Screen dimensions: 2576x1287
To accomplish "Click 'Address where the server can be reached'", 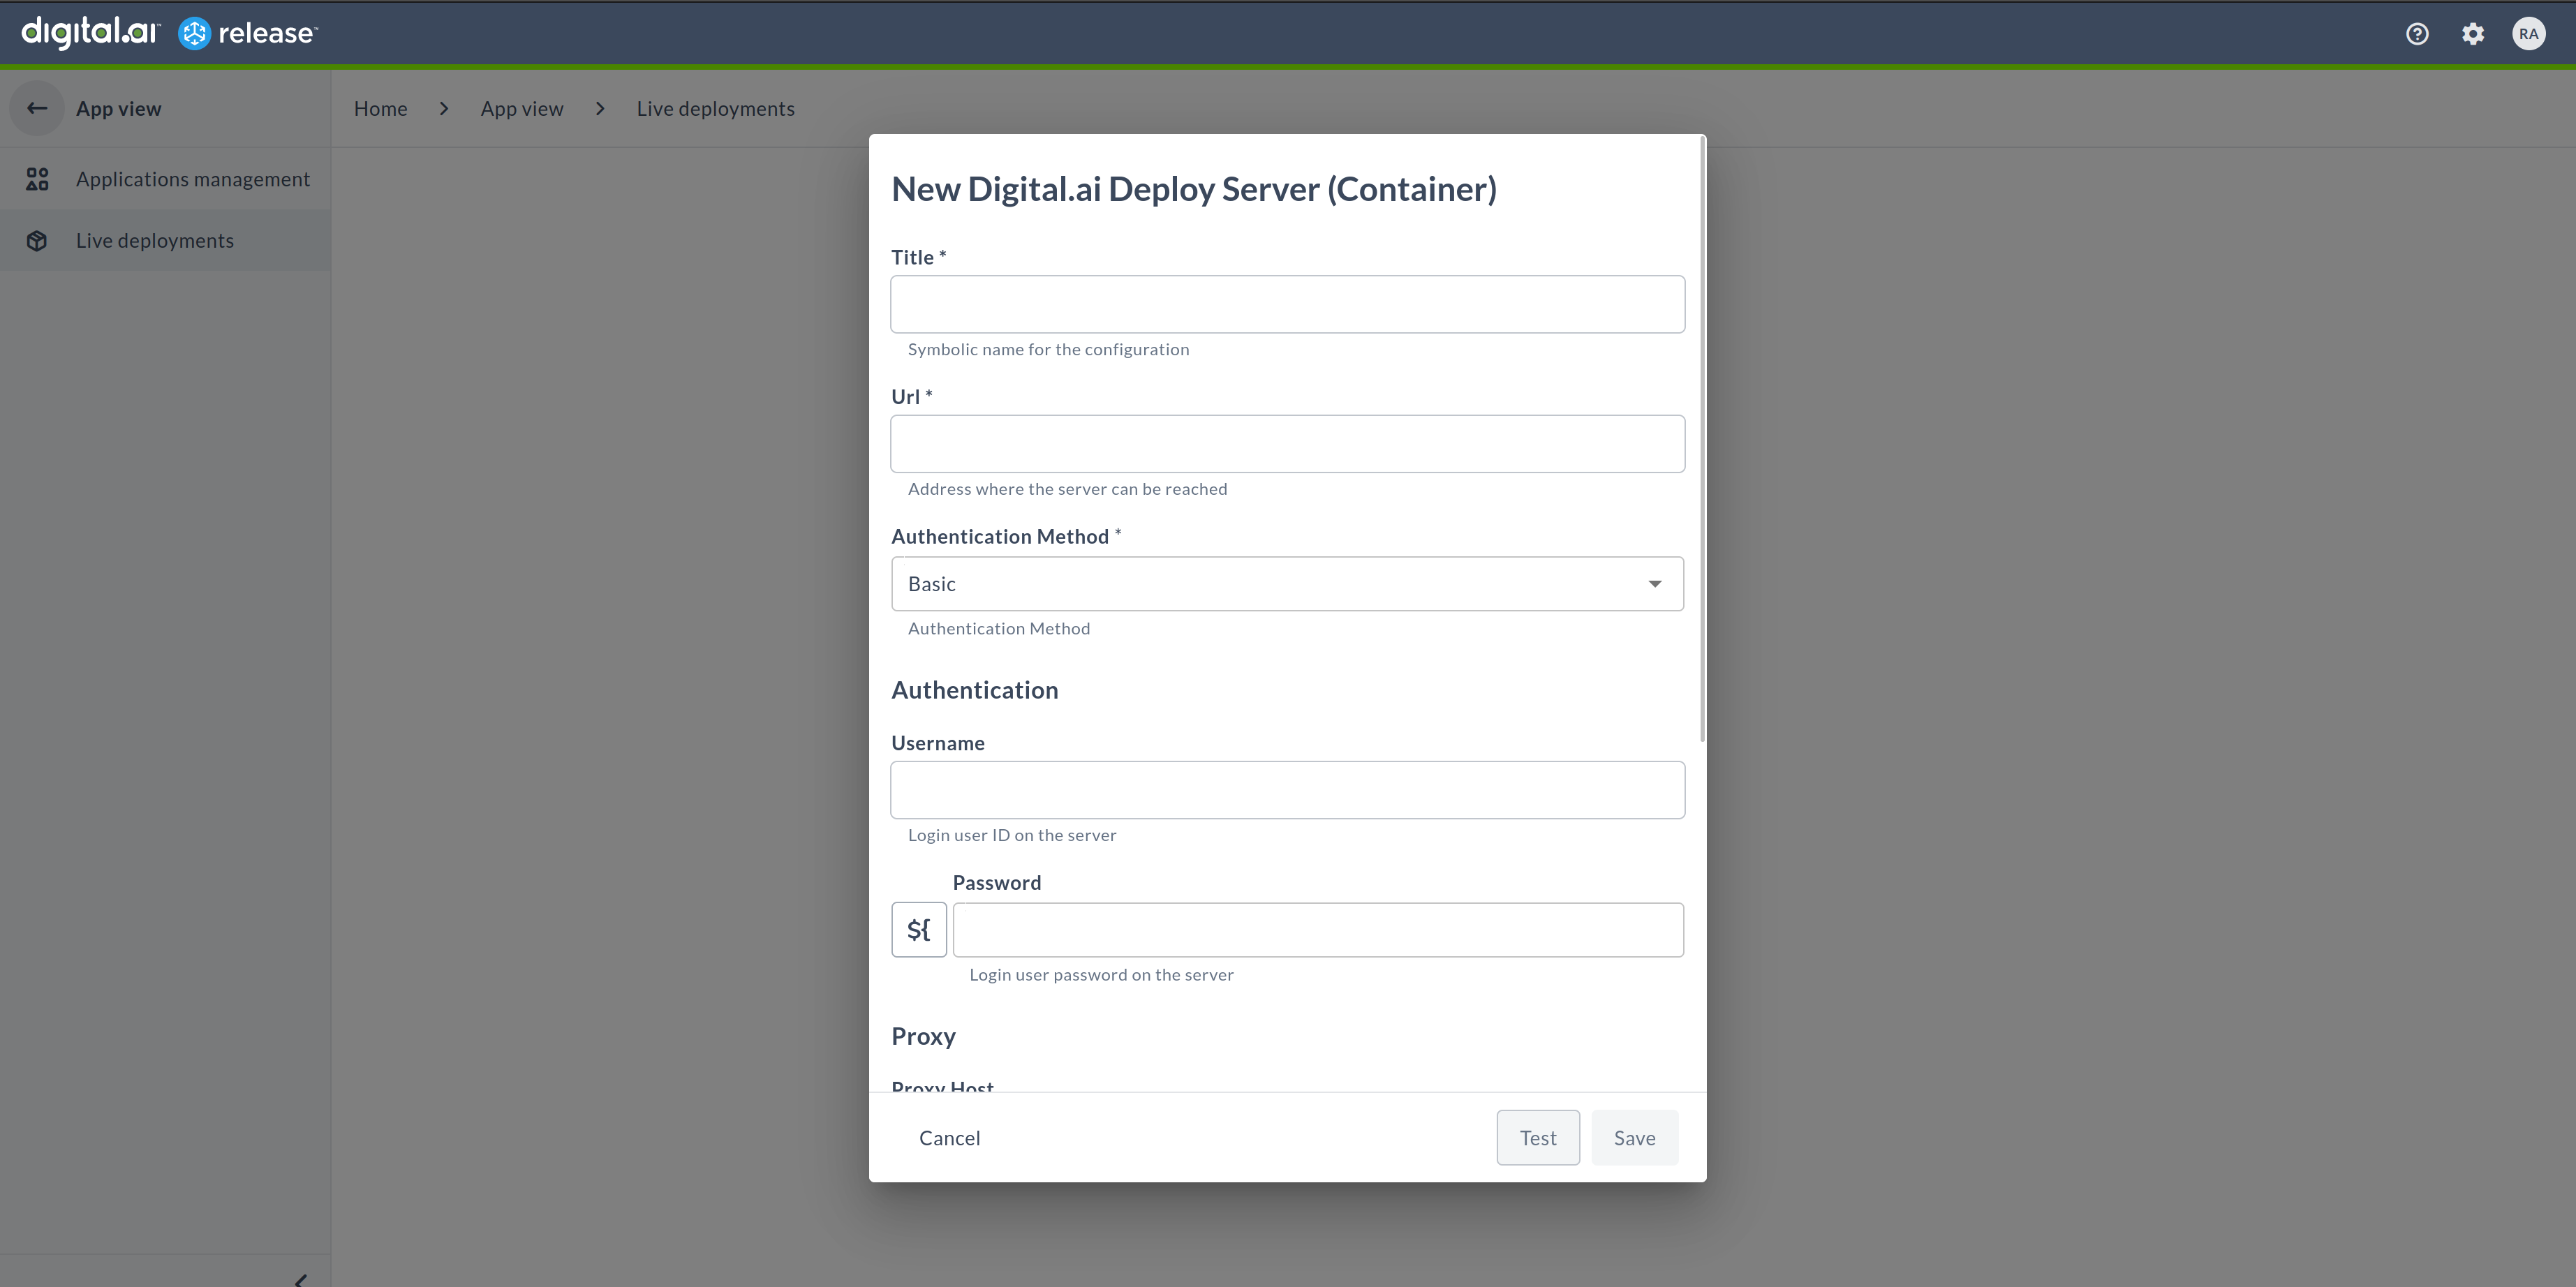I will (x=1067, y=489).
